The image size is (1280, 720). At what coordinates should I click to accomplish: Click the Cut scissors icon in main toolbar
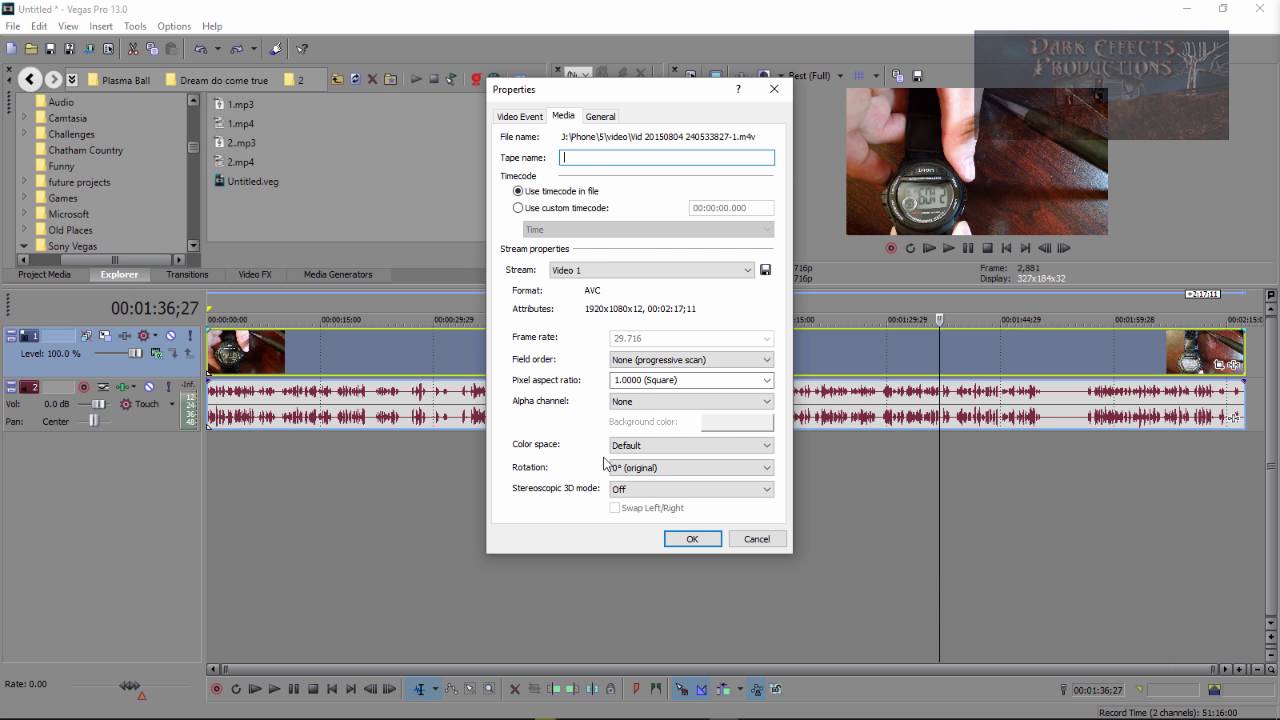[x=133, y=48]
